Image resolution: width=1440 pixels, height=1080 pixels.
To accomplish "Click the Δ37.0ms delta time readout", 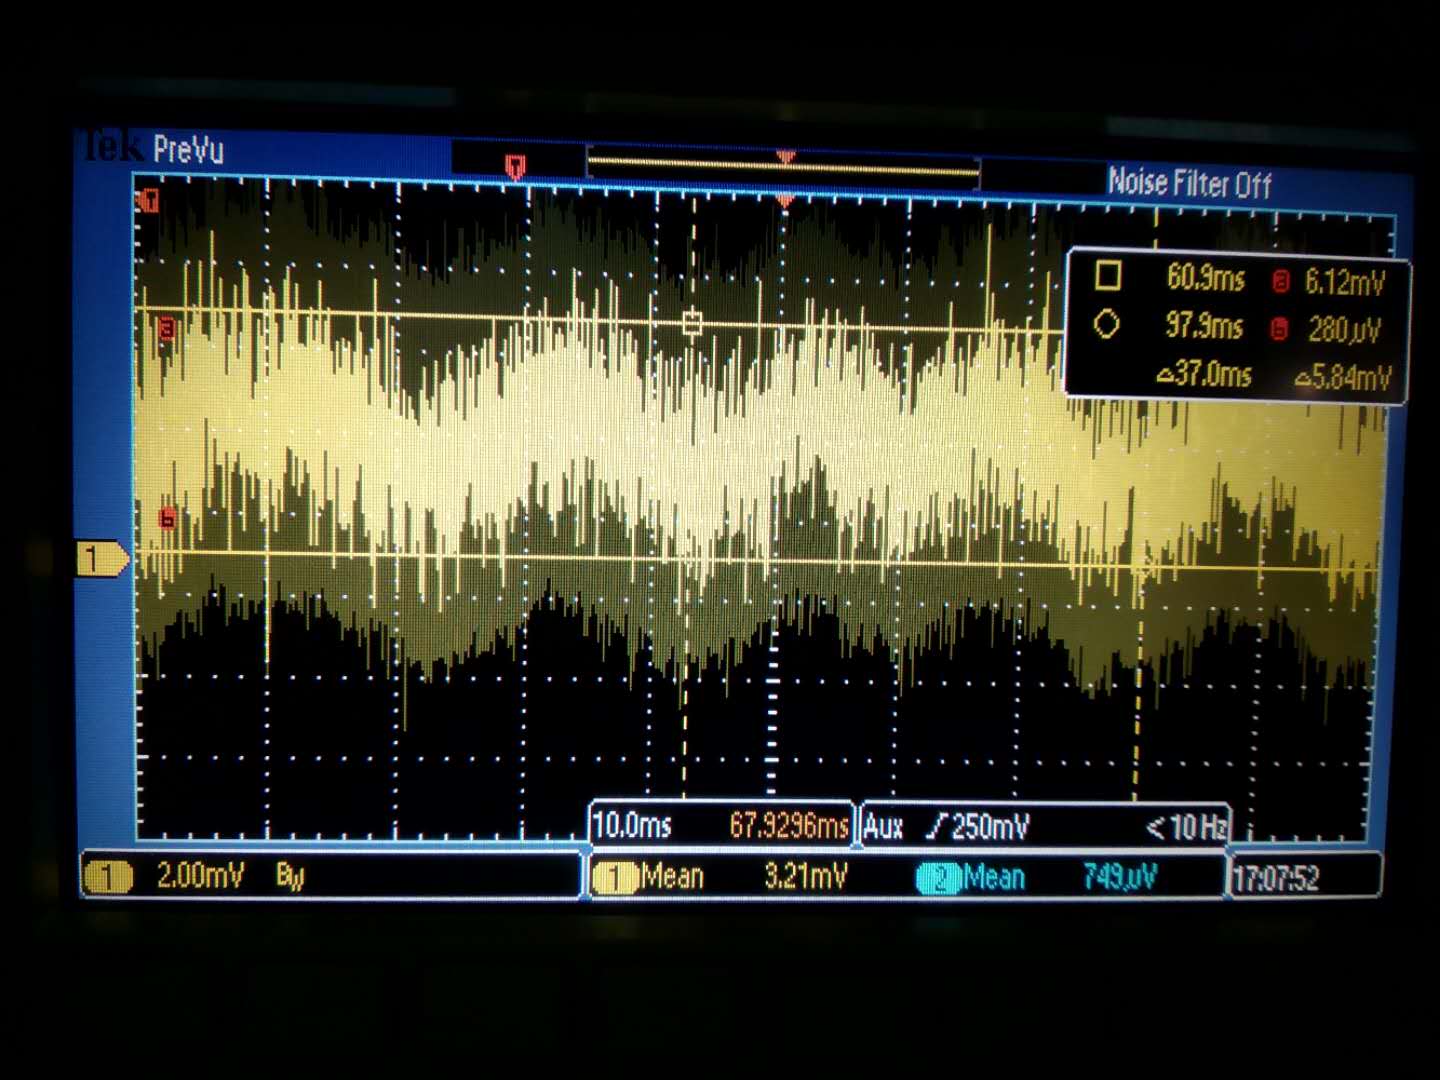I will coord(1204,374).
